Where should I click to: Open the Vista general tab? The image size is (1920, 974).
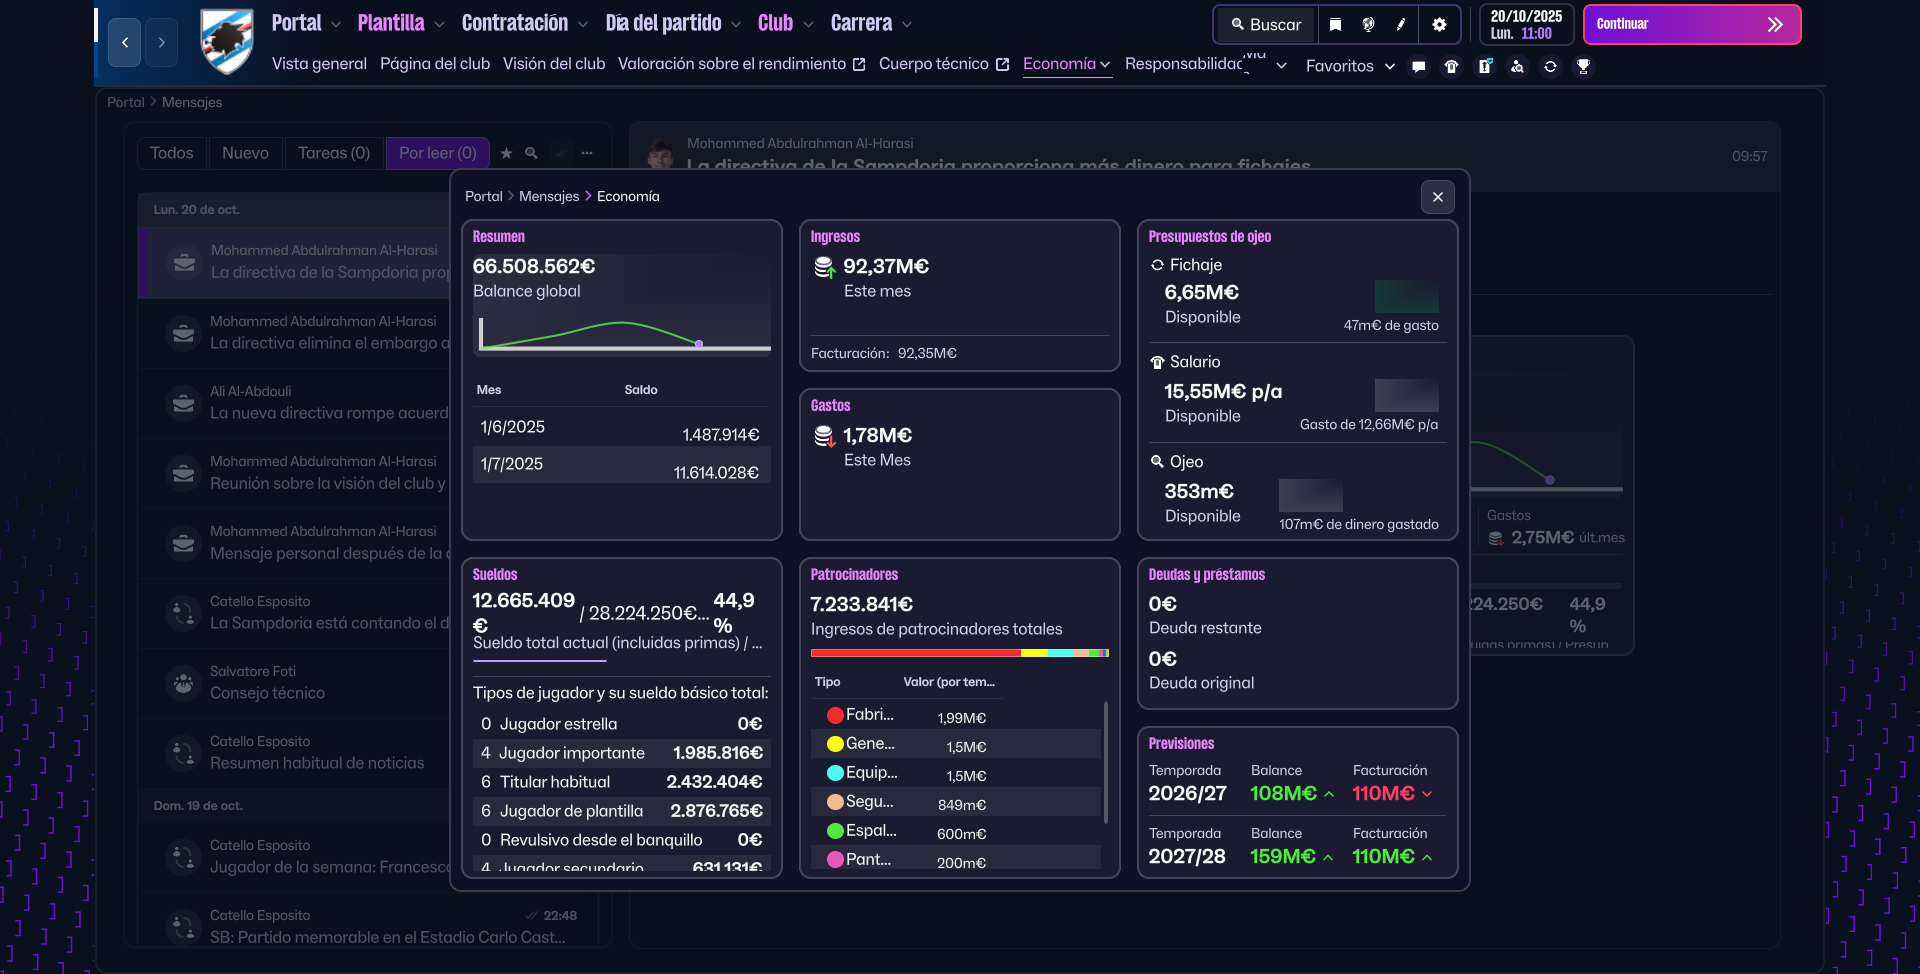point(319,64)
